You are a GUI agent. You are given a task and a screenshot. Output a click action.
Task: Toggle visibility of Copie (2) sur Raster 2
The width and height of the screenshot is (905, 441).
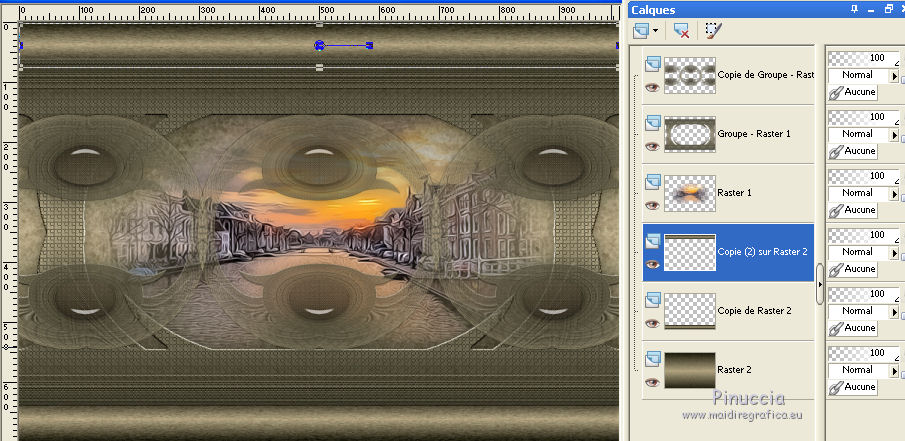click(652, 264)
